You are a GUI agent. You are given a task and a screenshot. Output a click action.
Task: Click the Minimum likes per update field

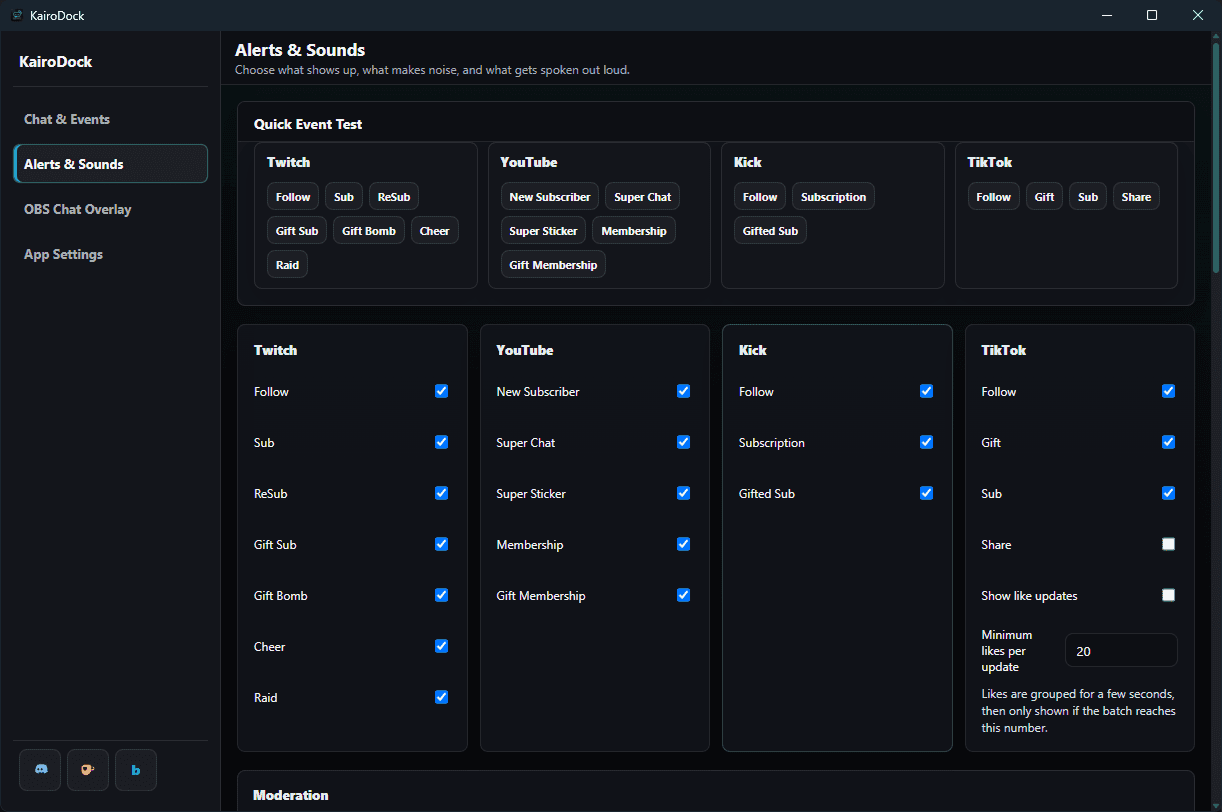1121,651
